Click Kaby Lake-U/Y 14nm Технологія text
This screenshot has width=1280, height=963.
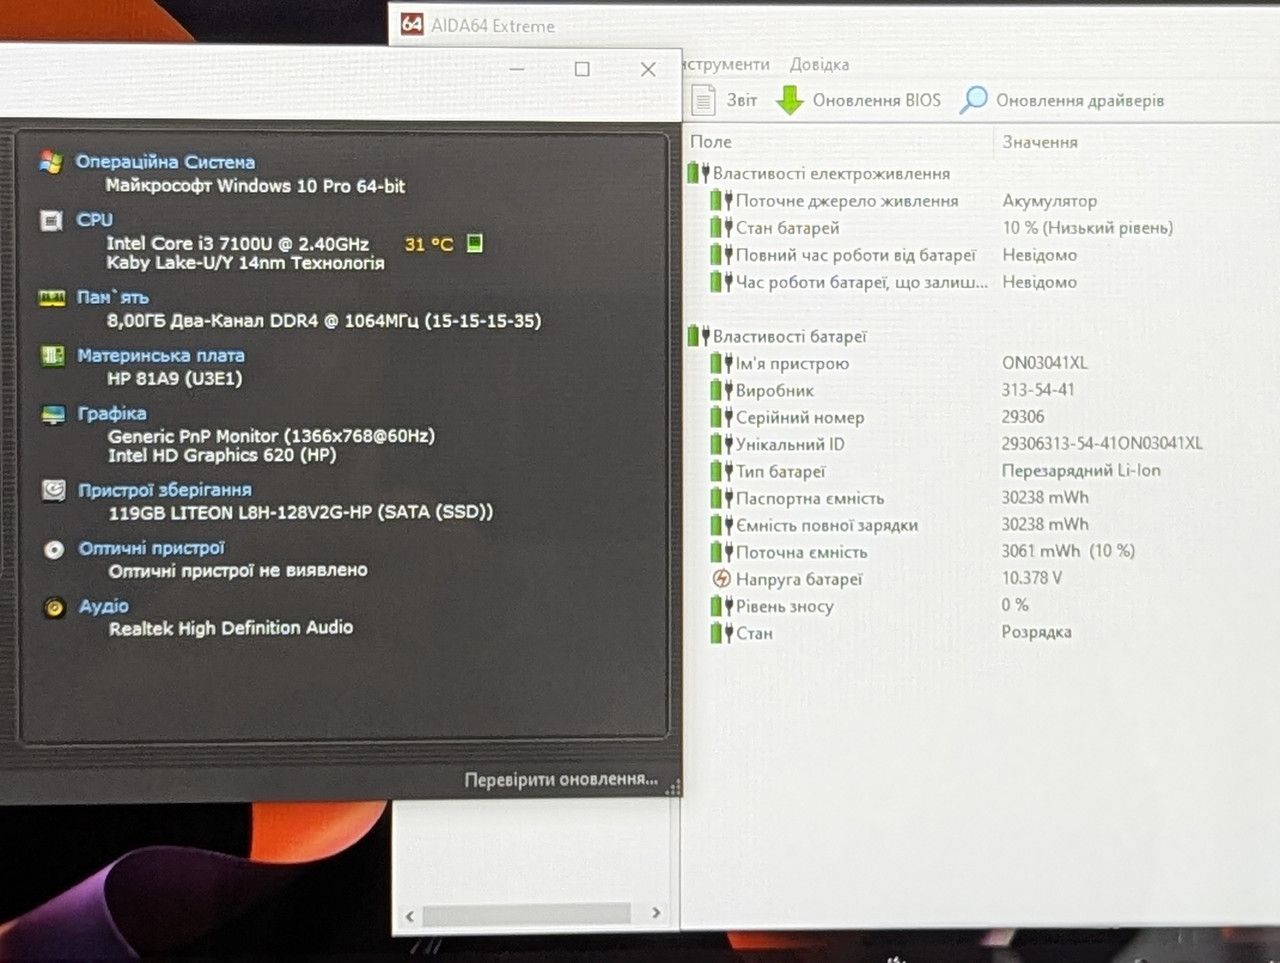[246, 263]
